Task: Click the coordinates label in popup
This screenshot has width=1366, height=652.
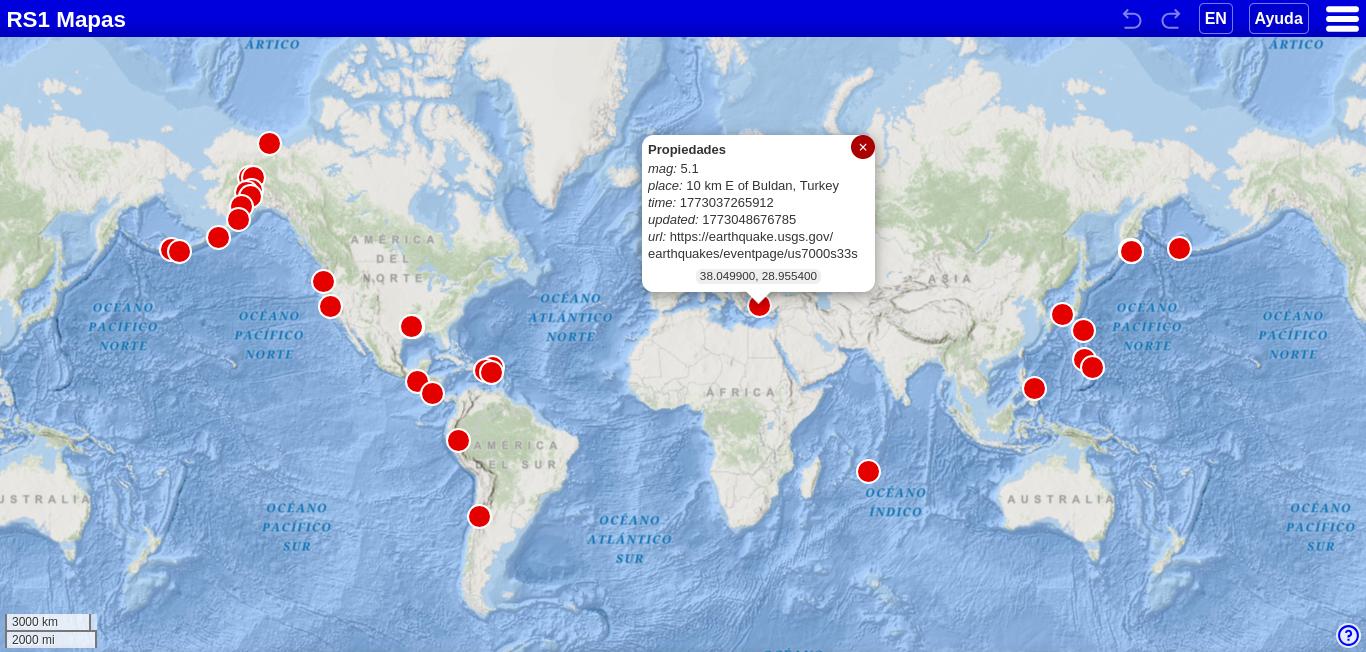Action: (758, 276)
